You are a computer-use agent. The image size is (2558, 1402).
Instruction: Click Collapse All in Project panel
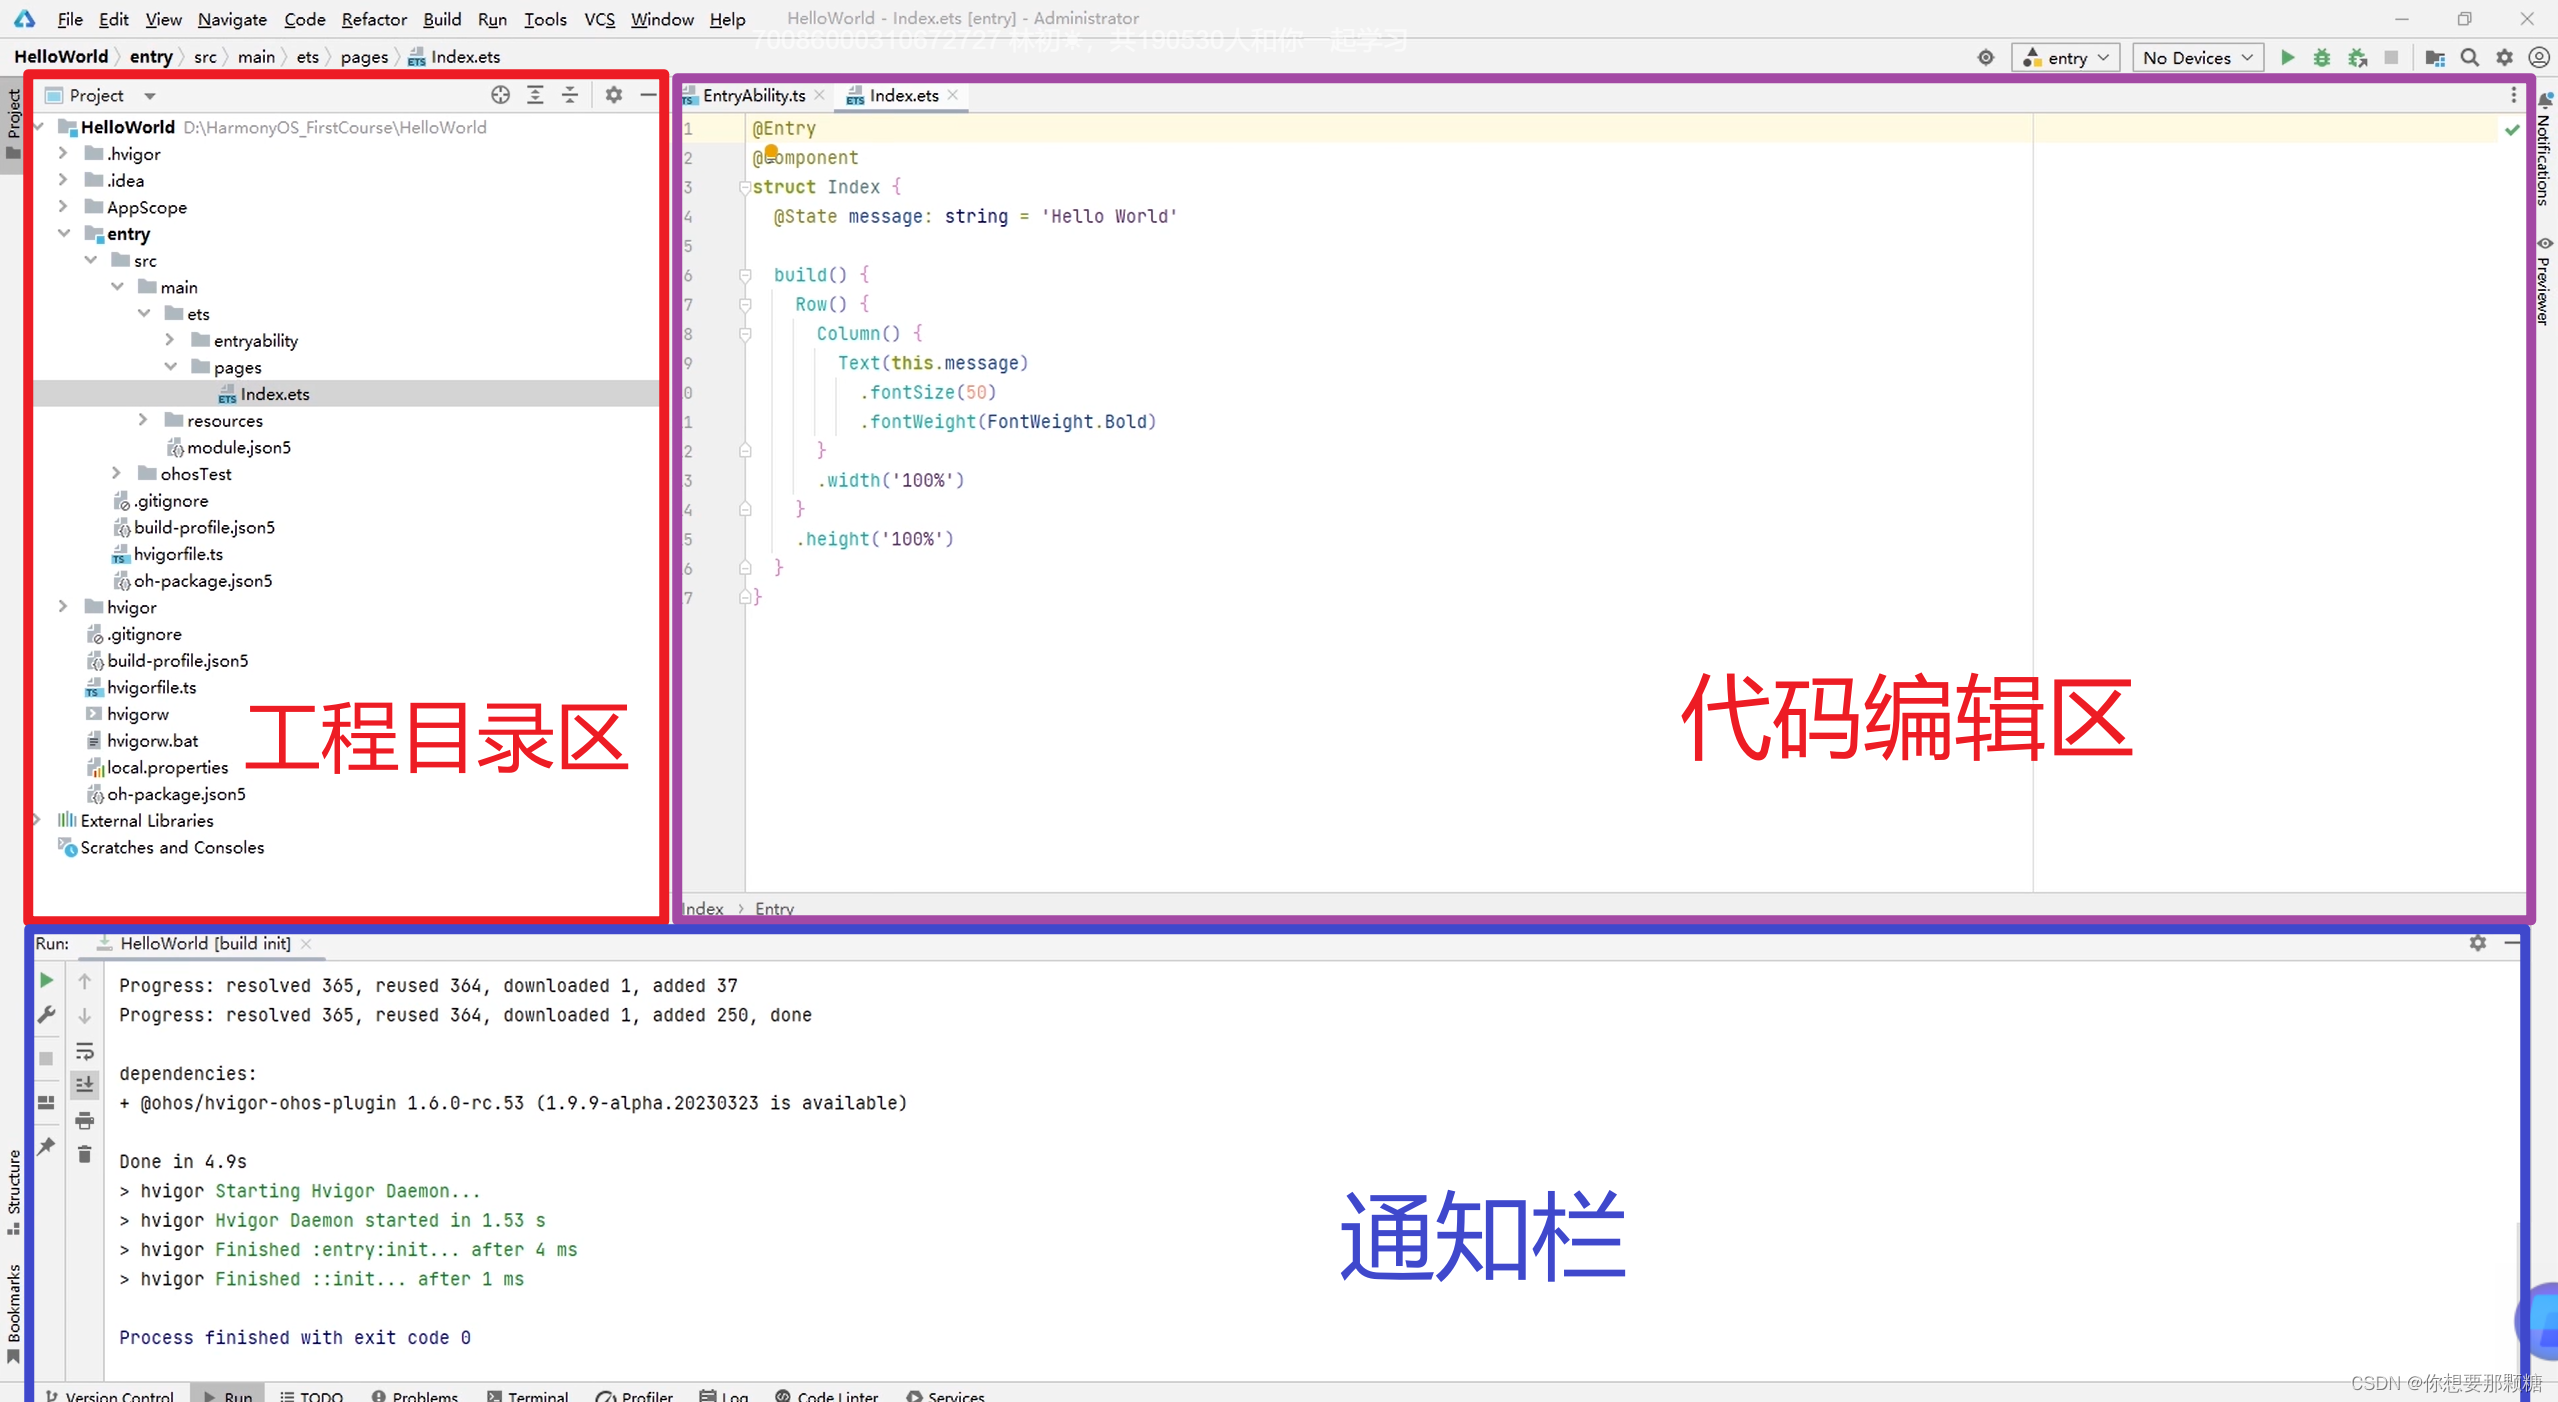[x=570, y=95]
